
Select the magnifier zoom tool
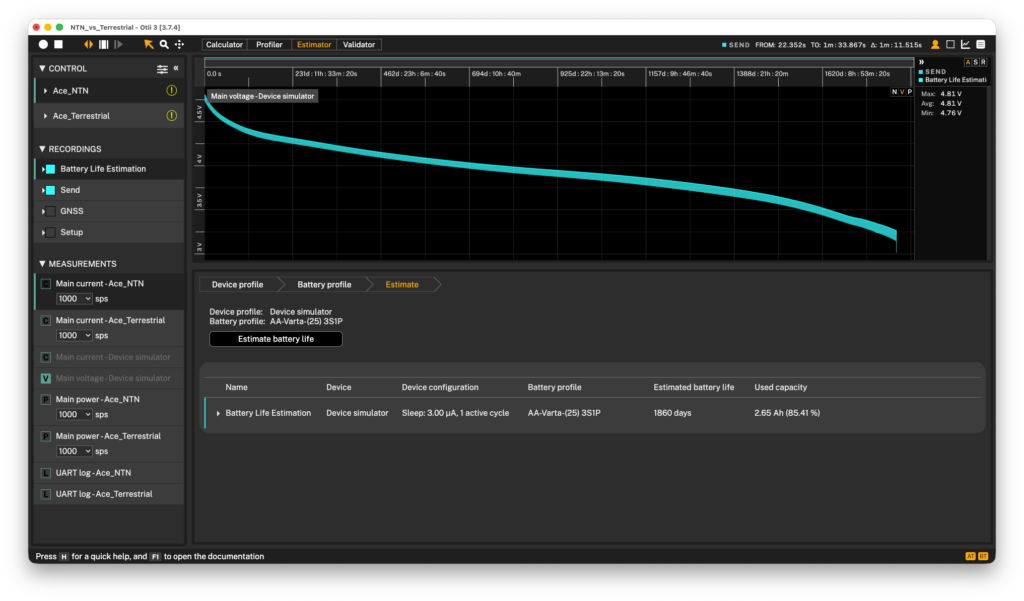click(164, 44)
